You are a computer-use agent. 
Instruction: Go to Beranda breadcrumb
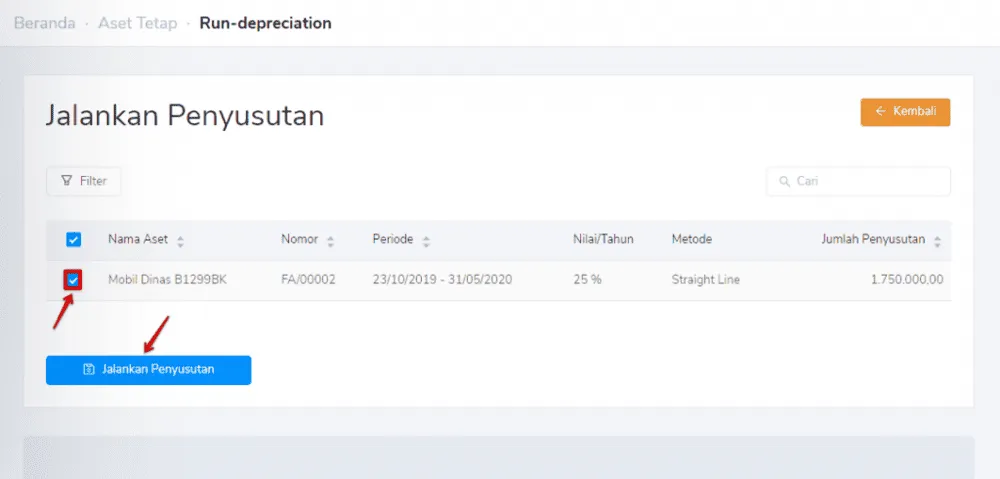coord(44,22)
